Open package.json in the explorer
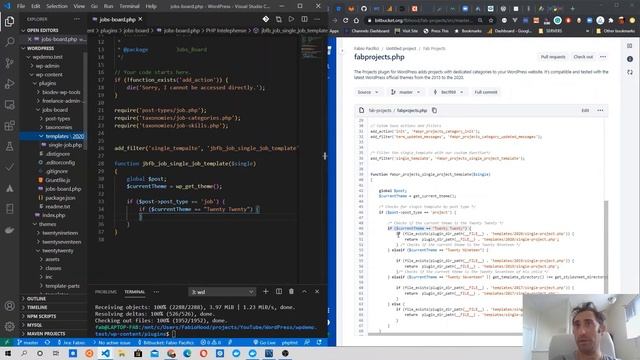This screenshot has height=360, width=640. (60, 198)
